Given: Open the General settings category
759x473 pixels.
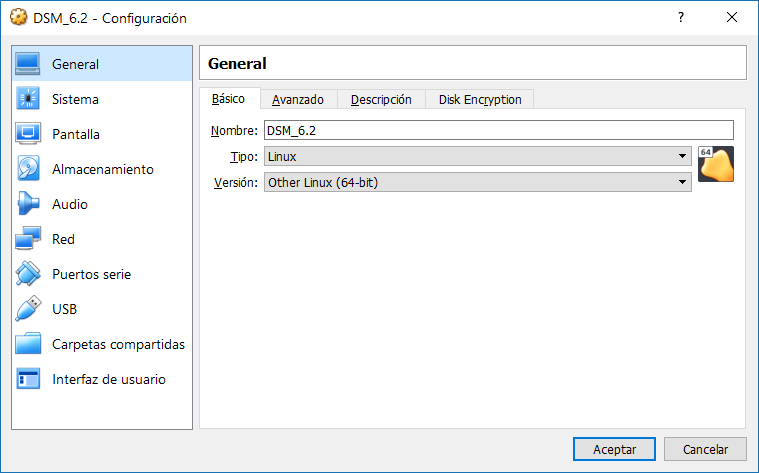Looking at the screenshot, I should [102, 64].
